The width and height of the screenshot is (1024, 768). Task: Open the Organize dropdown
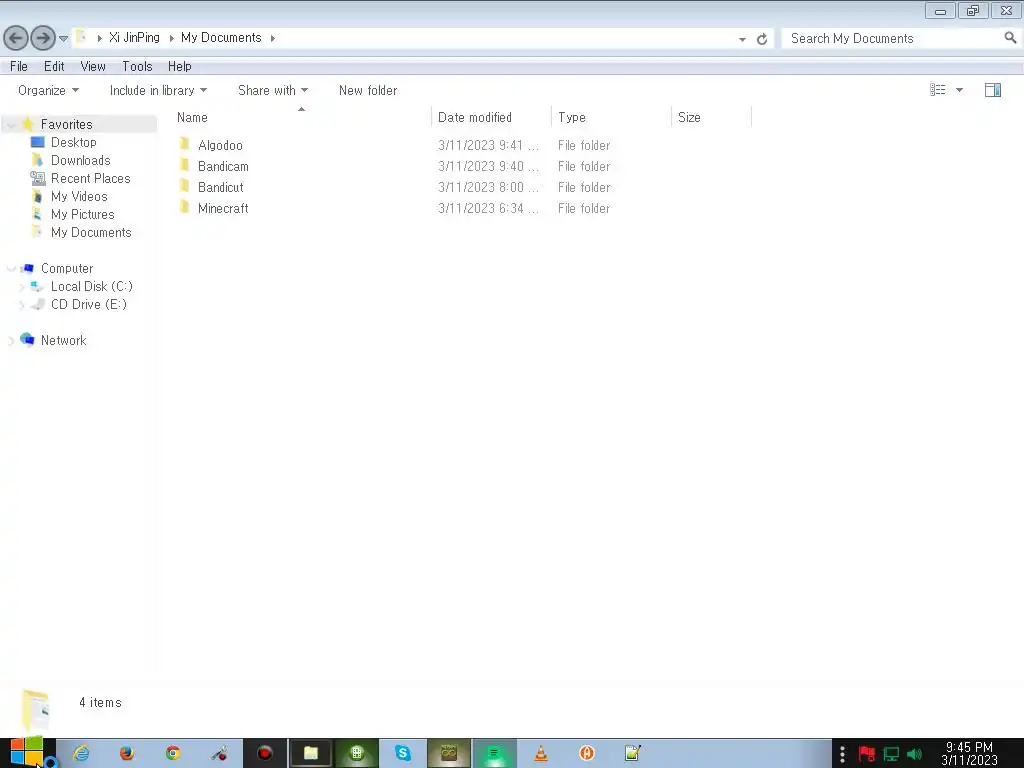(x=48, y=90)
